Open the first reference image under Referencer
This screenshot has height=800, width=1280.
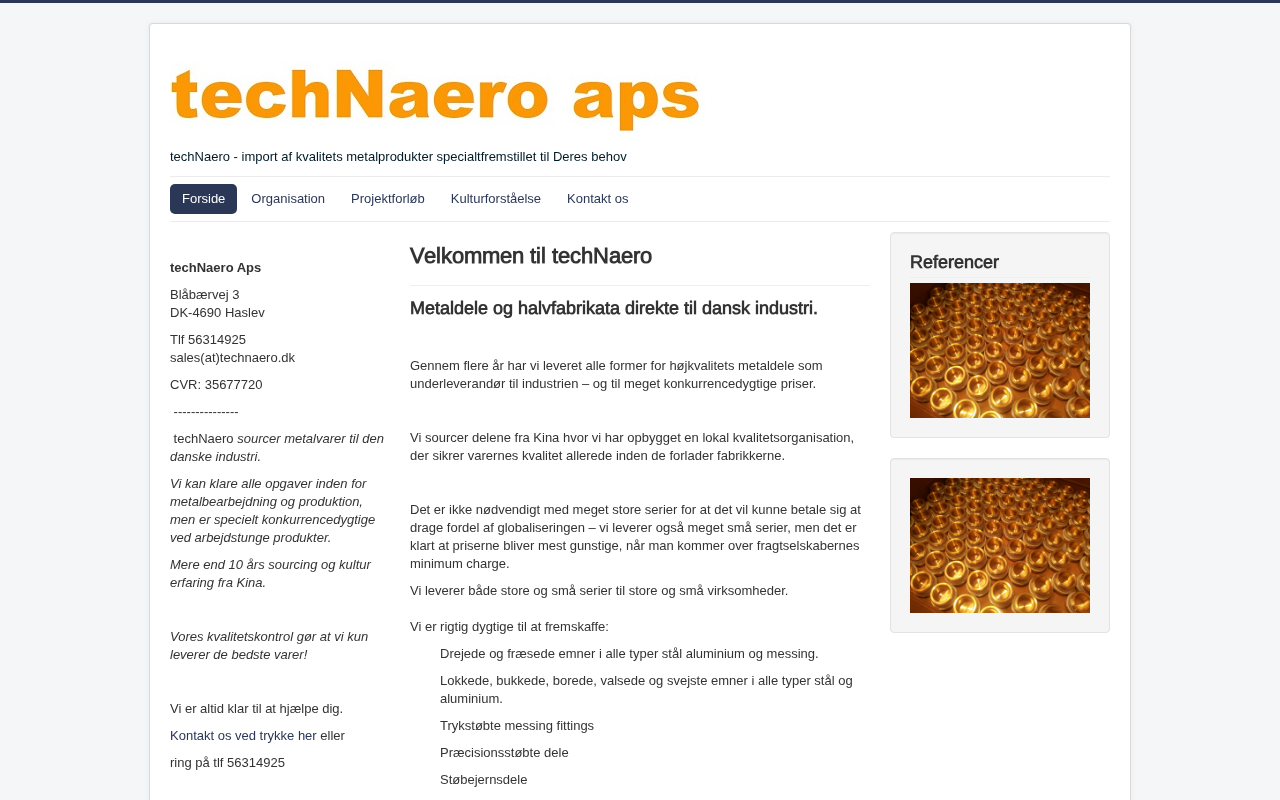pyautogui.click(x=1000, y=350)
